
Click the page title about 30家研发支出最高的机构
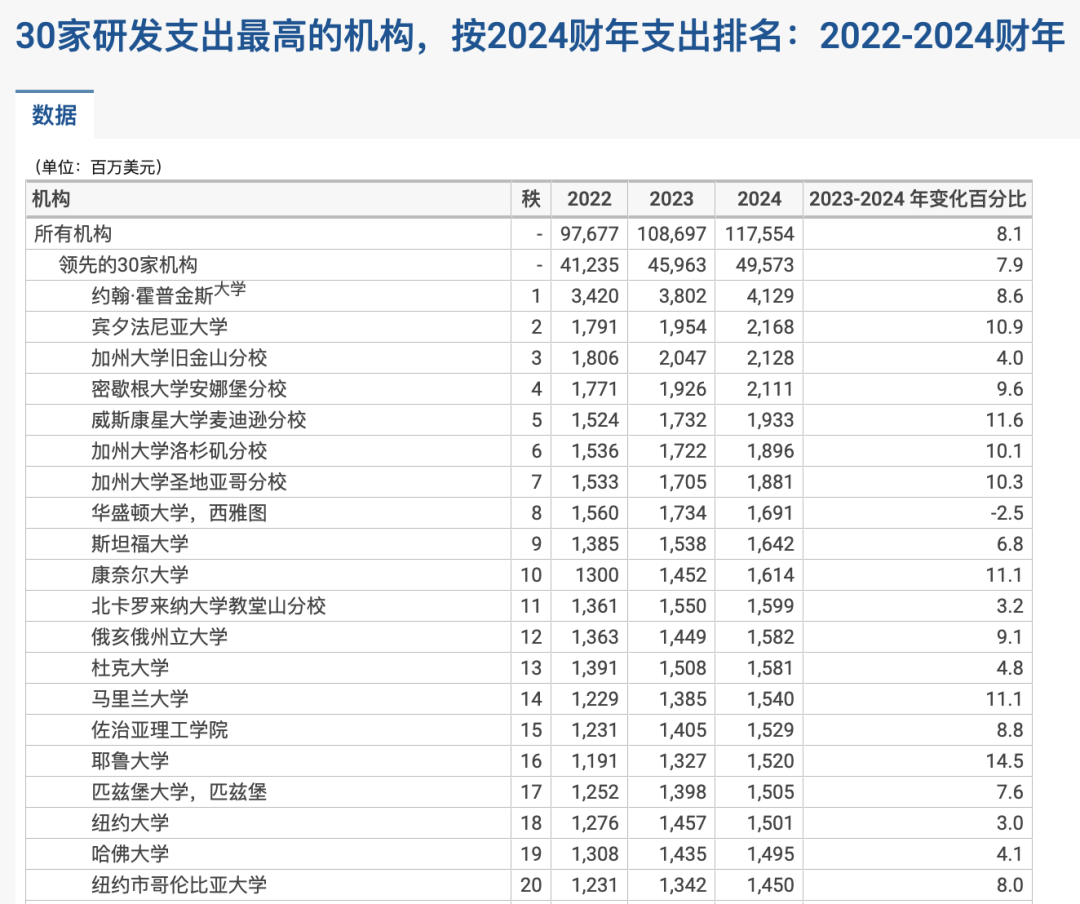point(540,35)
